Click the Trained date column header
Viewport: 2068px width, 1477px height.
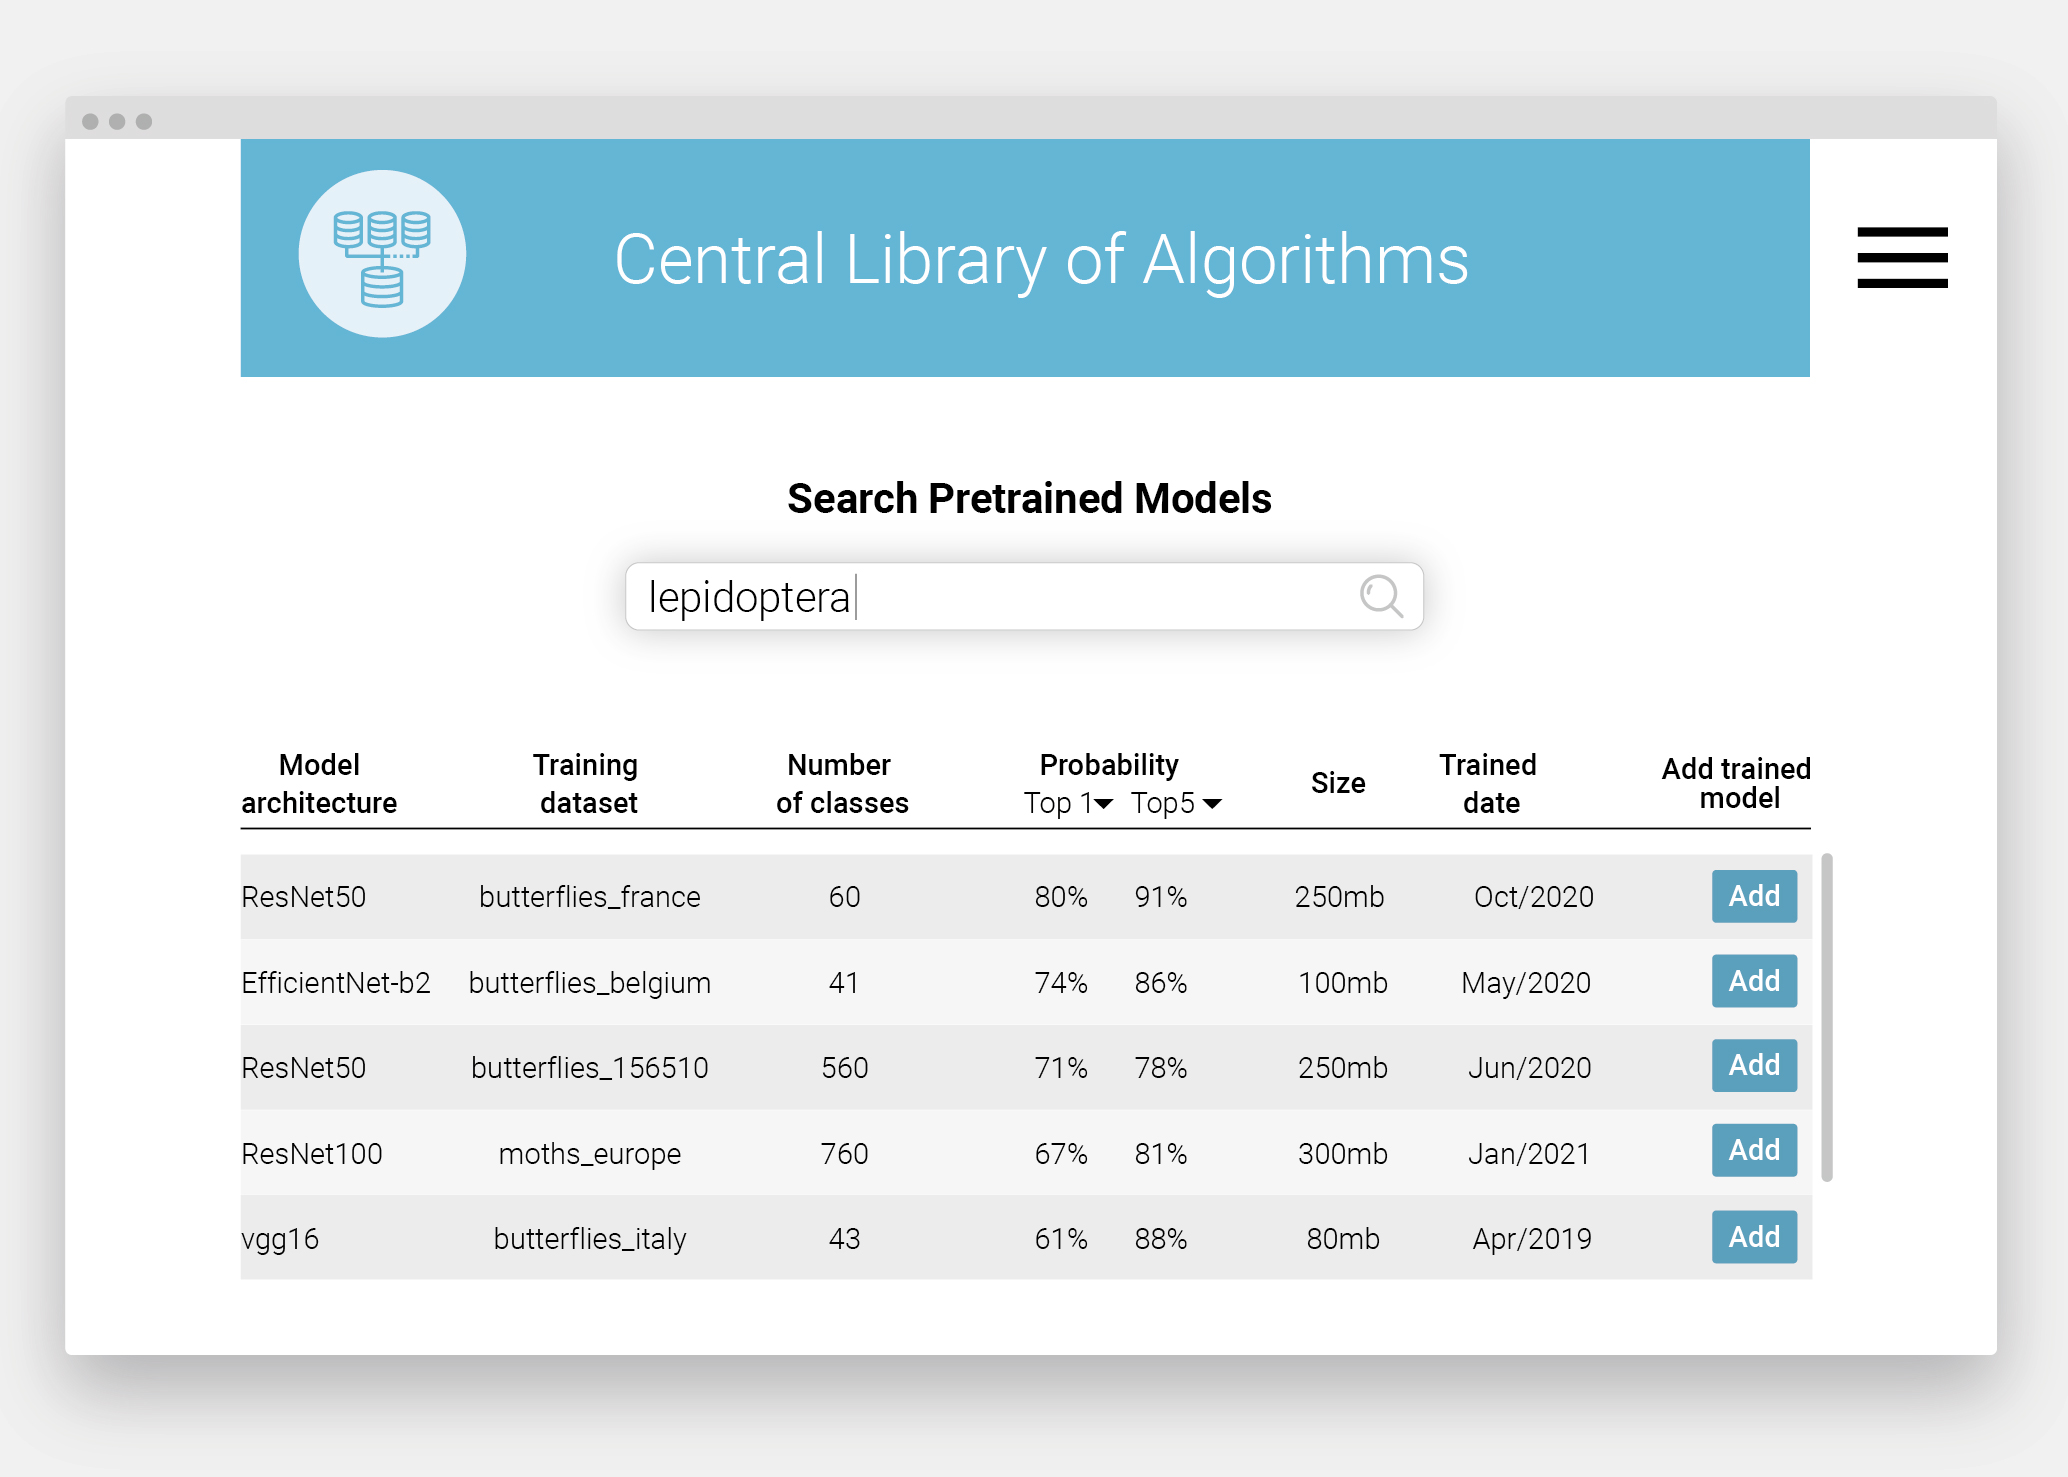point(1489,783)
